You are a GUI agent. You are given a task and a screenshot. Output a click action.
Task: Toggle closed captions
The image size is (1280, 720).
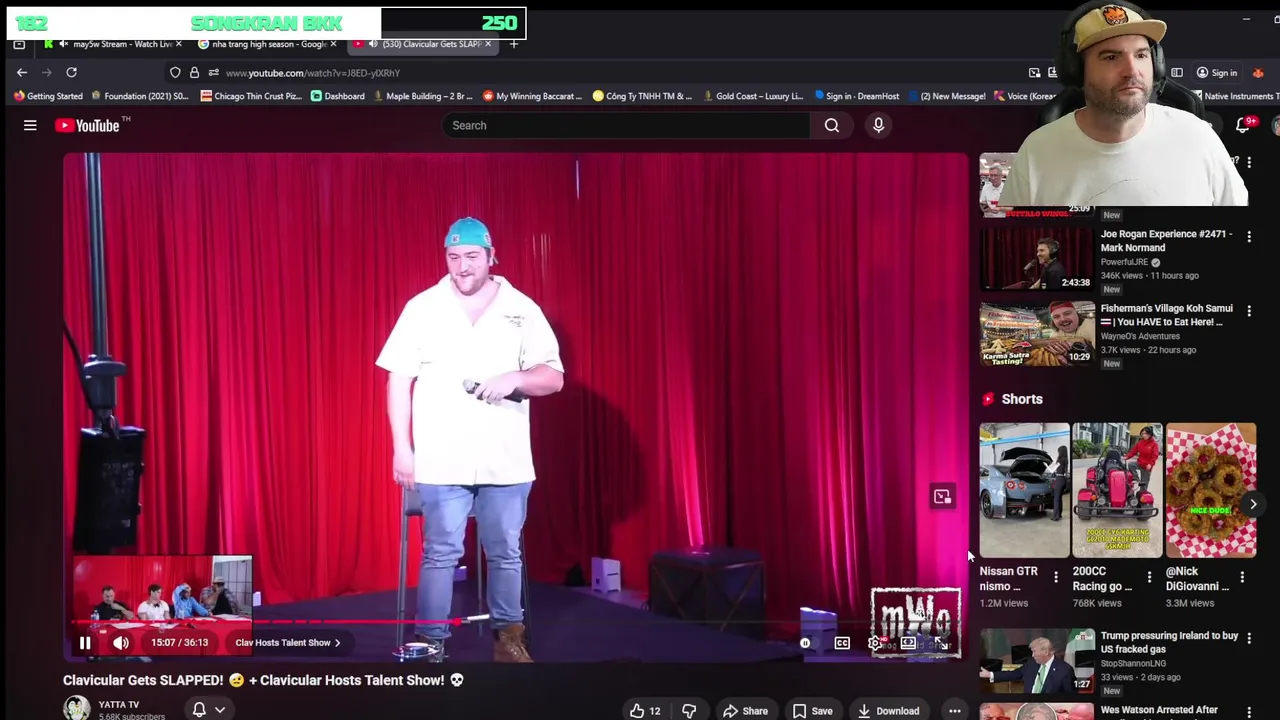tap(842, 643)
